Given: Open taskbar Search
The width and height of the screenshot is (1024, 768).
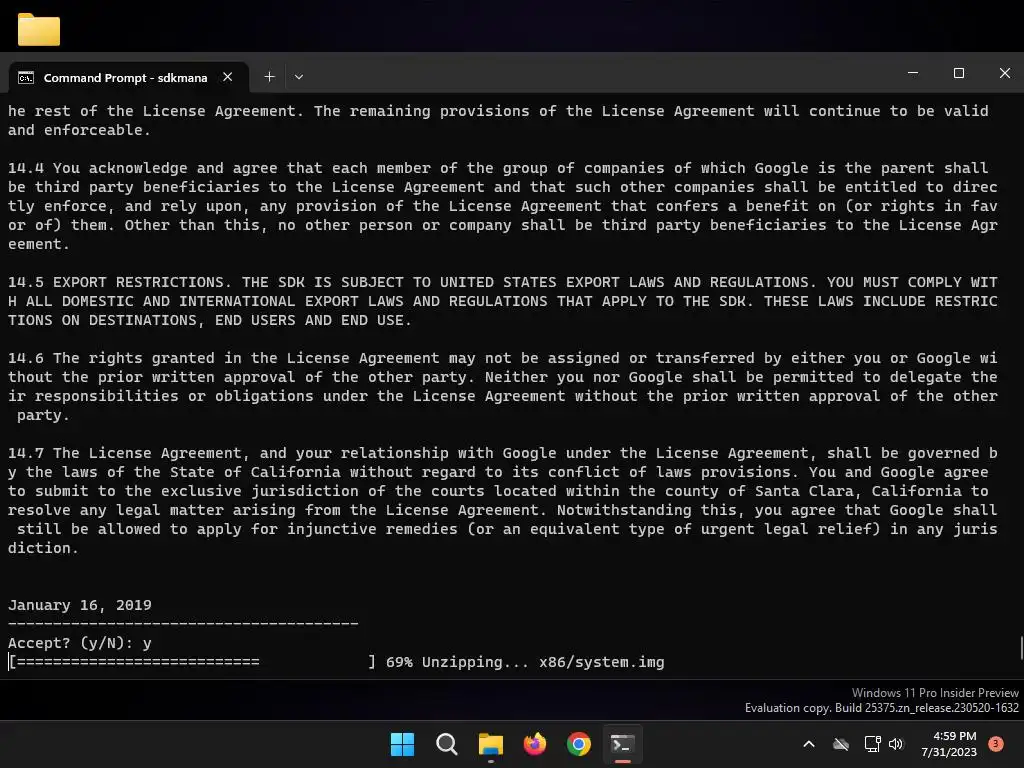Looking at the screenshot, I should [447, 744].
